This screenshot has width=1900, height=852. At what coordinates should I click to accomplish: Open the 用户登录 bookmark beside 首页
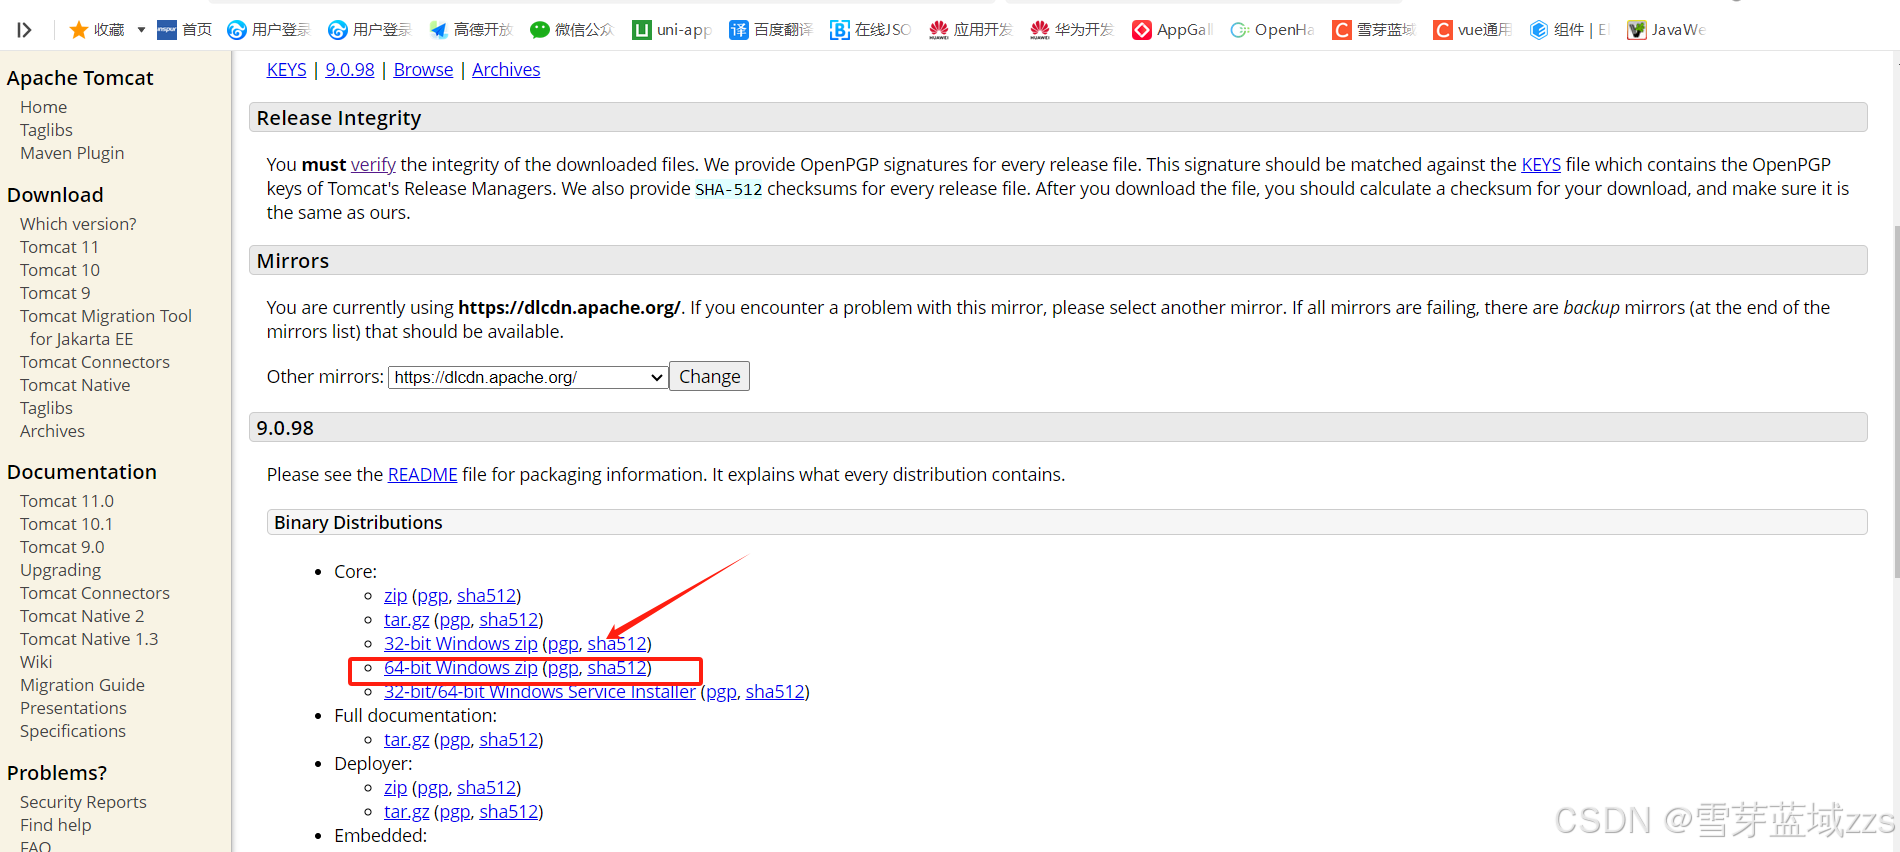(x=269, y=30)
